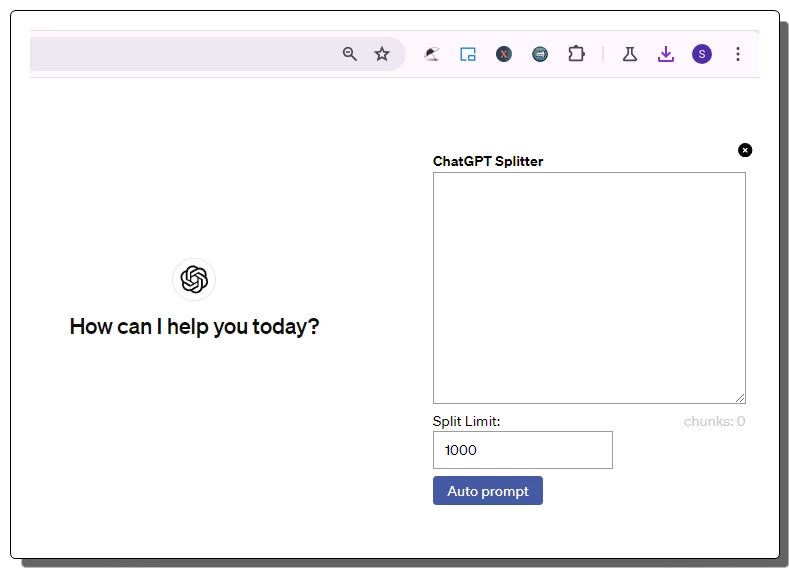
Task: Focus the Split Limit input field
Action: click(x=522, y=450)
